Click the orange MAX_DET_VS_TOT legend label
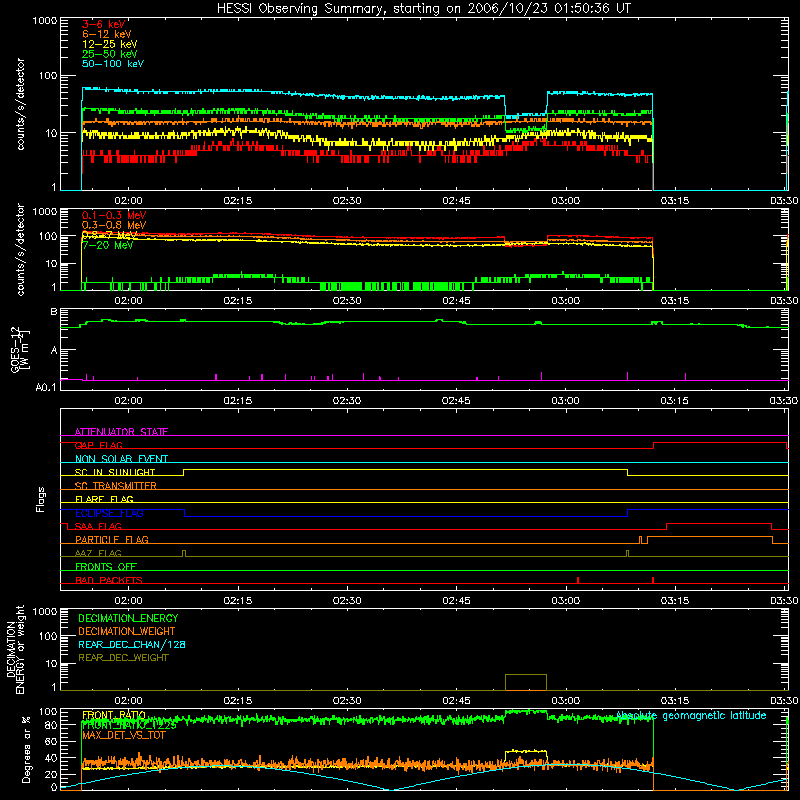 click(124, 735)
